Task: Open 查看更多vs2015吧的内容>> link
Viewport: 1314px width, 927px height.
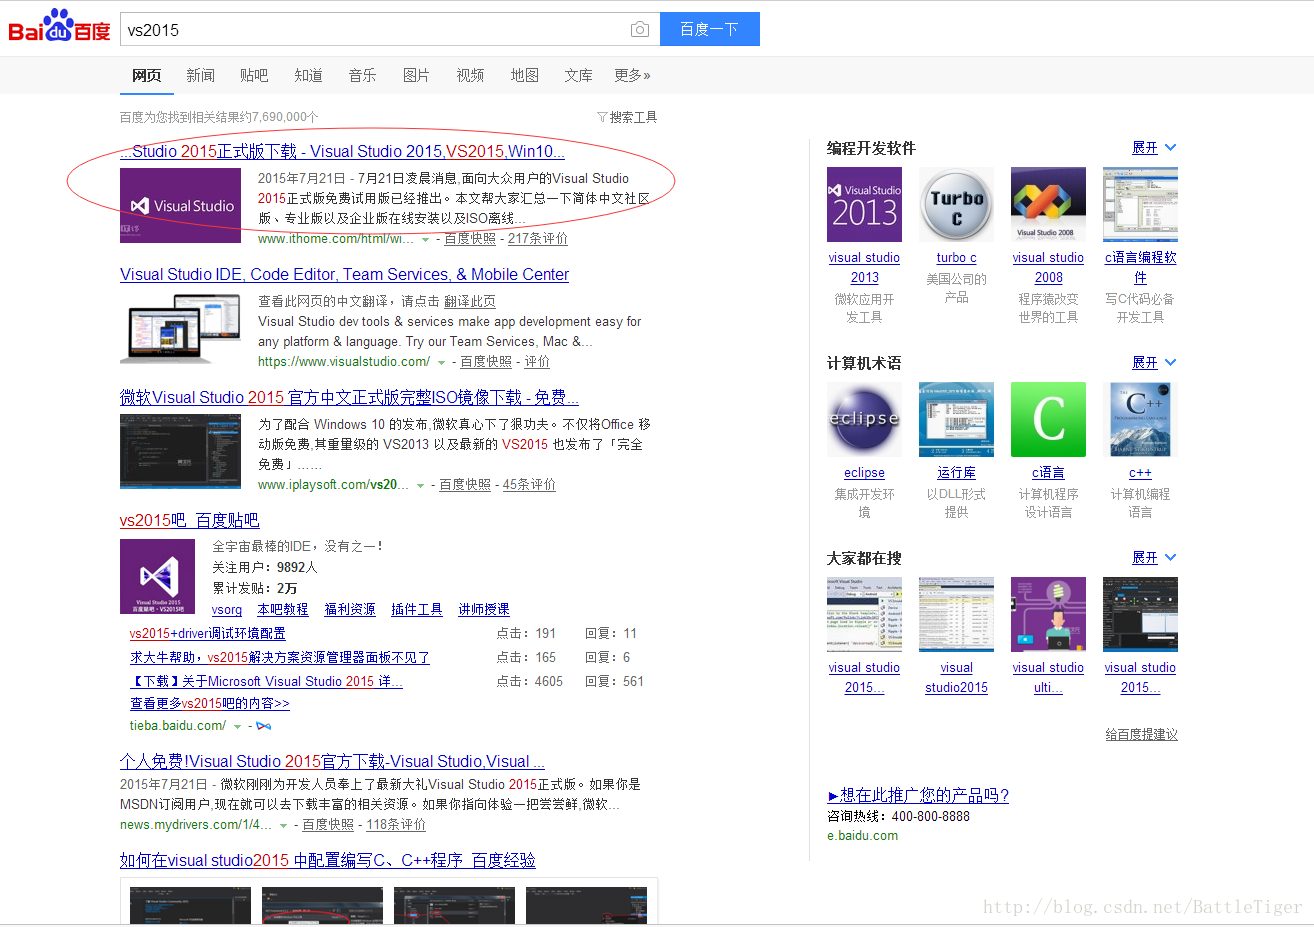Action: 210,704
